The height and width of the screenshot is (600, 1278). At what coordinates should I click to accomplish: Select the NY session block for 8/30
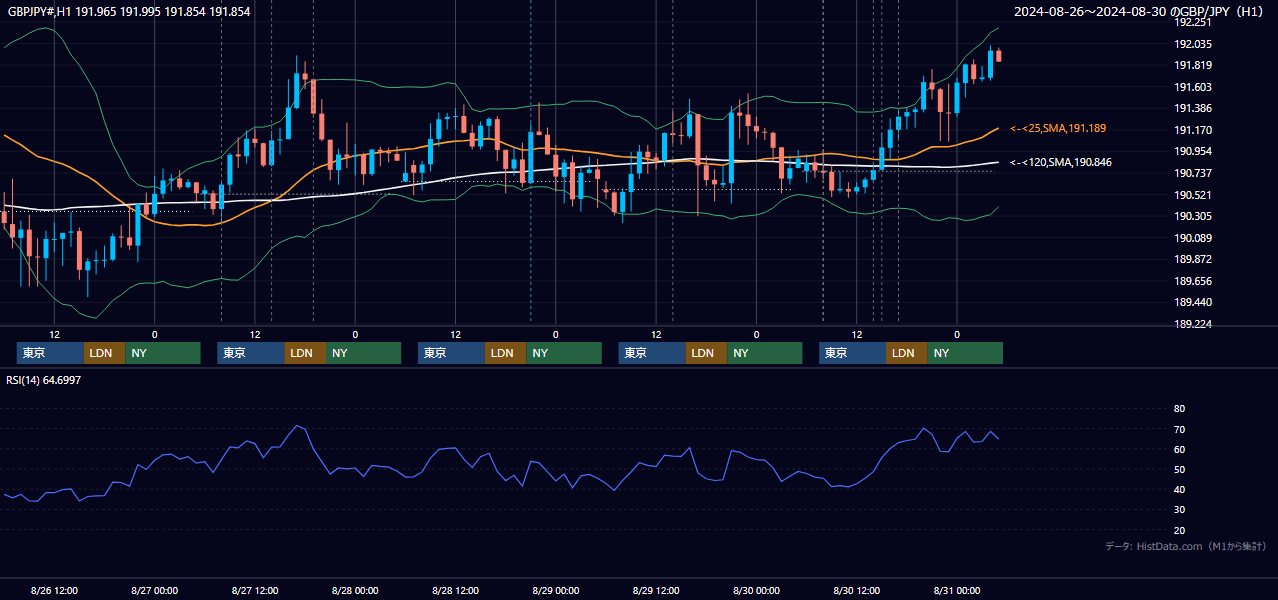coord(965,353)
